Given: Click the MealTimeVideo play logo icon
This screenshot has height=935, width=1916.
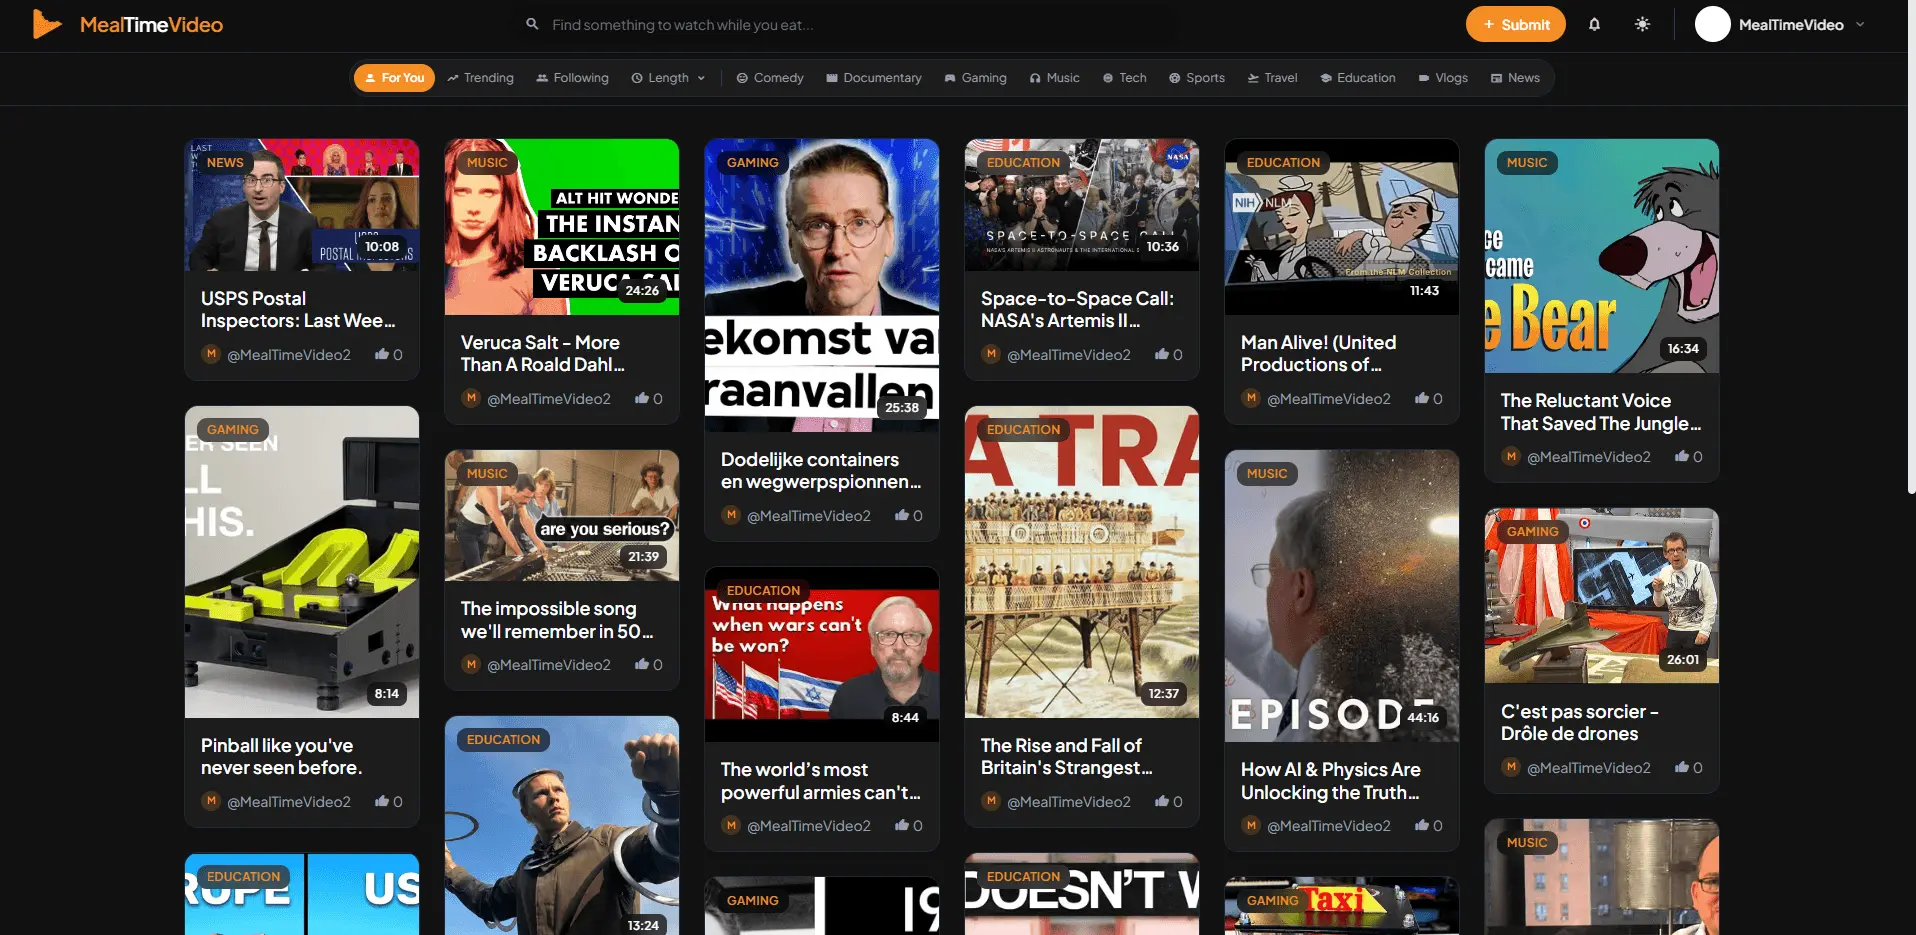Looking at the screenshot, I should click(47, 24).
